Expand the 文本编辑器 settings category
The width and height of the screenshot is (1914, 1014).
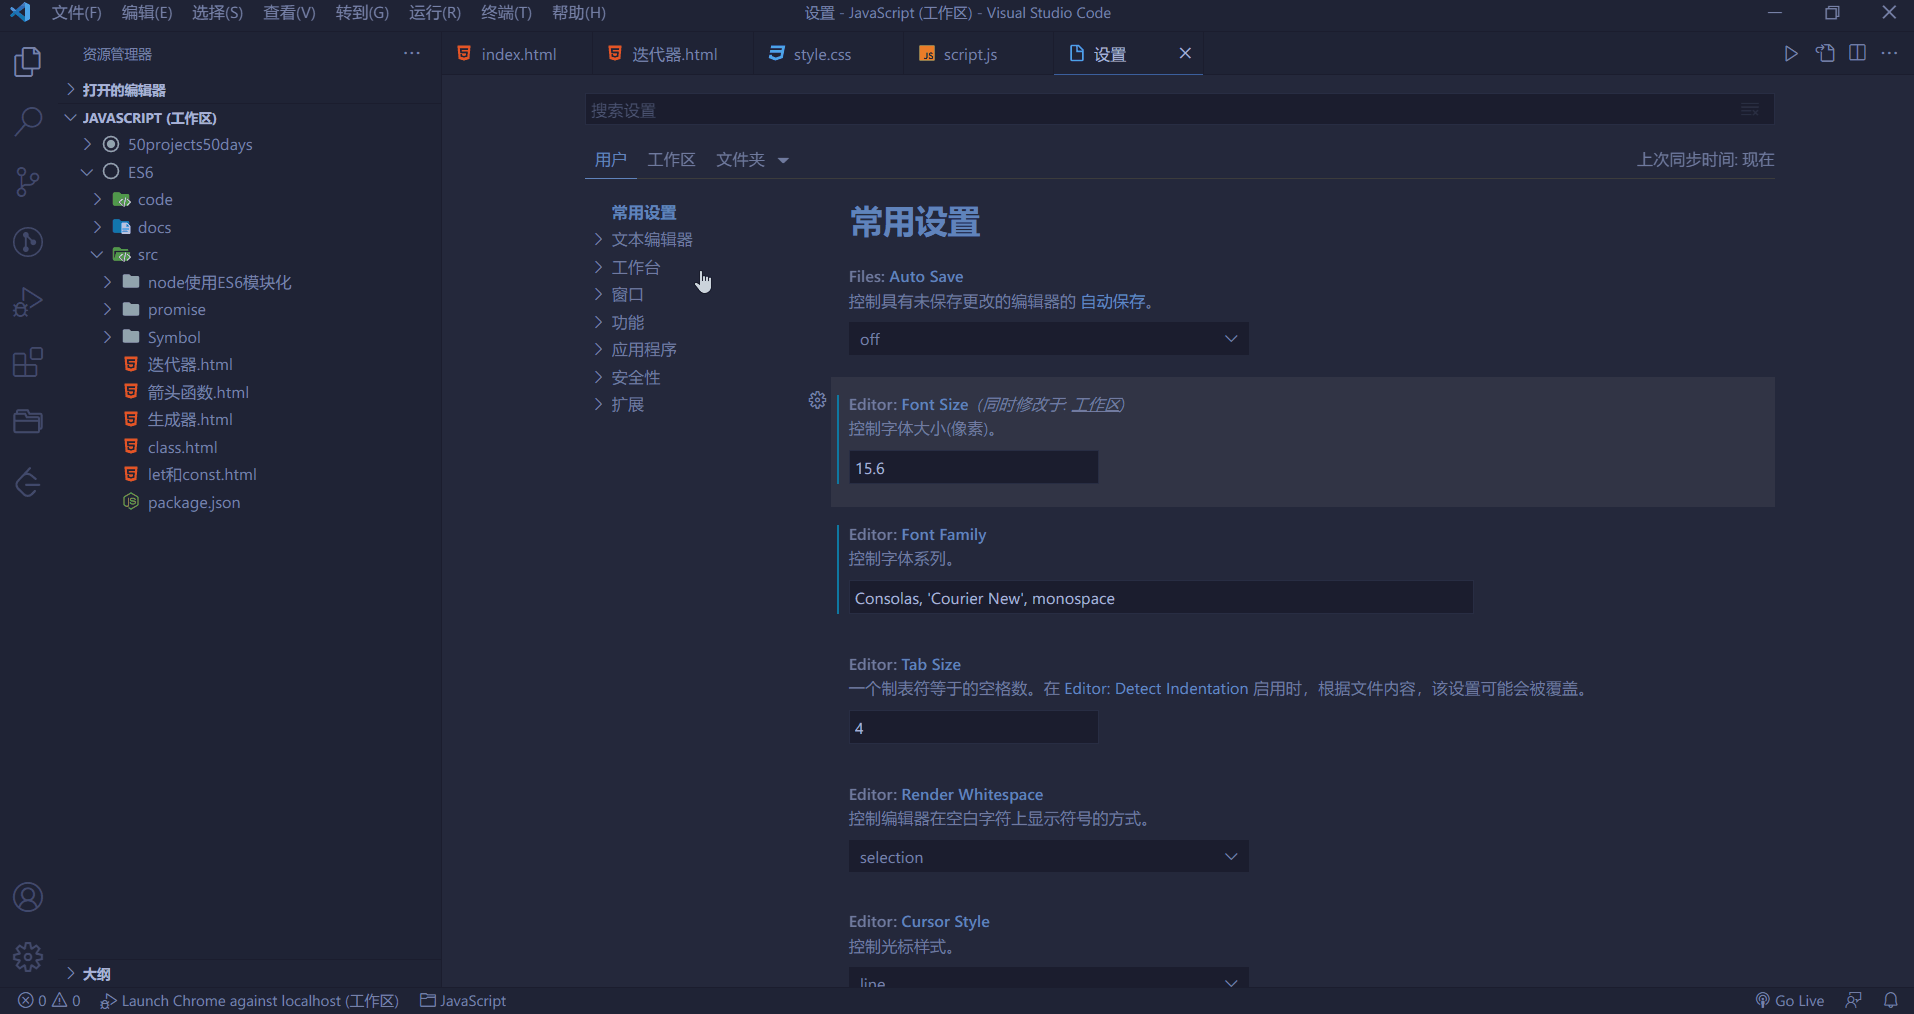point(651,240)
